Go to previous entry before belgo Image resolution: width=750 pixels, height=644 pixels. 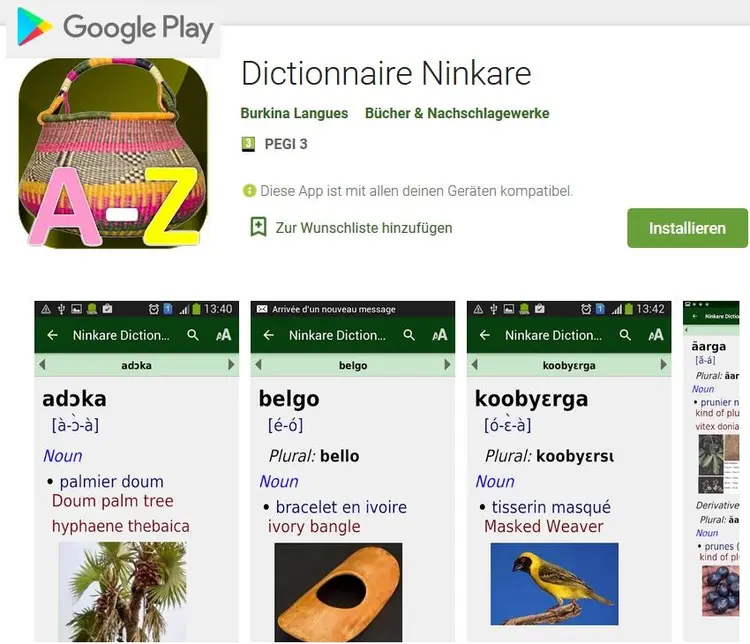(258, 365)
